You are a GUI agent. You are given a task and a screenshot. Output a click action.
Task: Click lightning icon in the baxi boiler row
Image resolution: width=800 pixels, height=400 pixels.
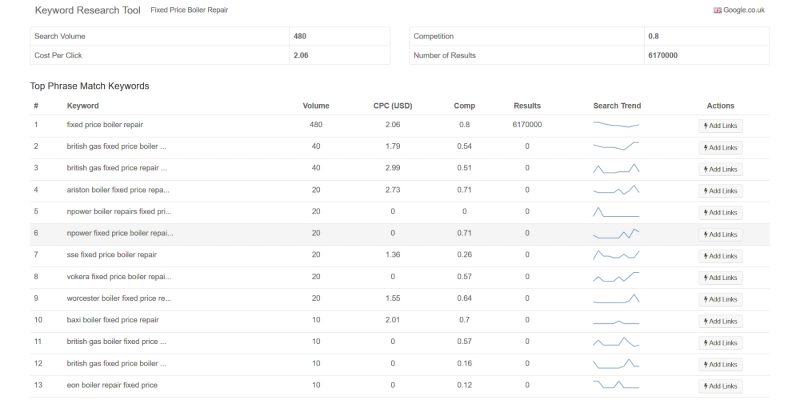[x=706, y=321]
